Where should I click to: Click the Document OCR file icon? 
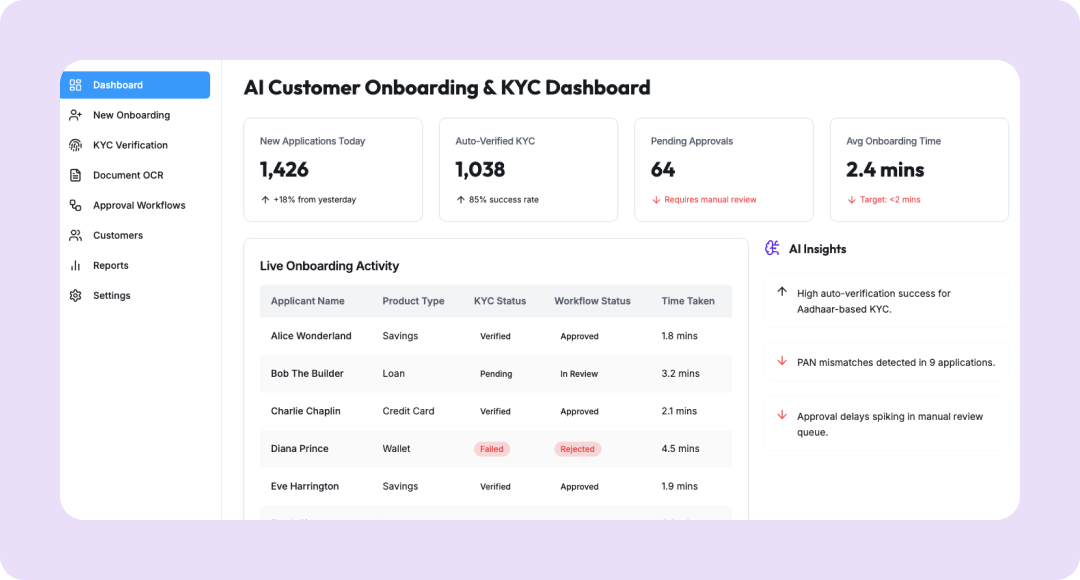coord(75,175)
